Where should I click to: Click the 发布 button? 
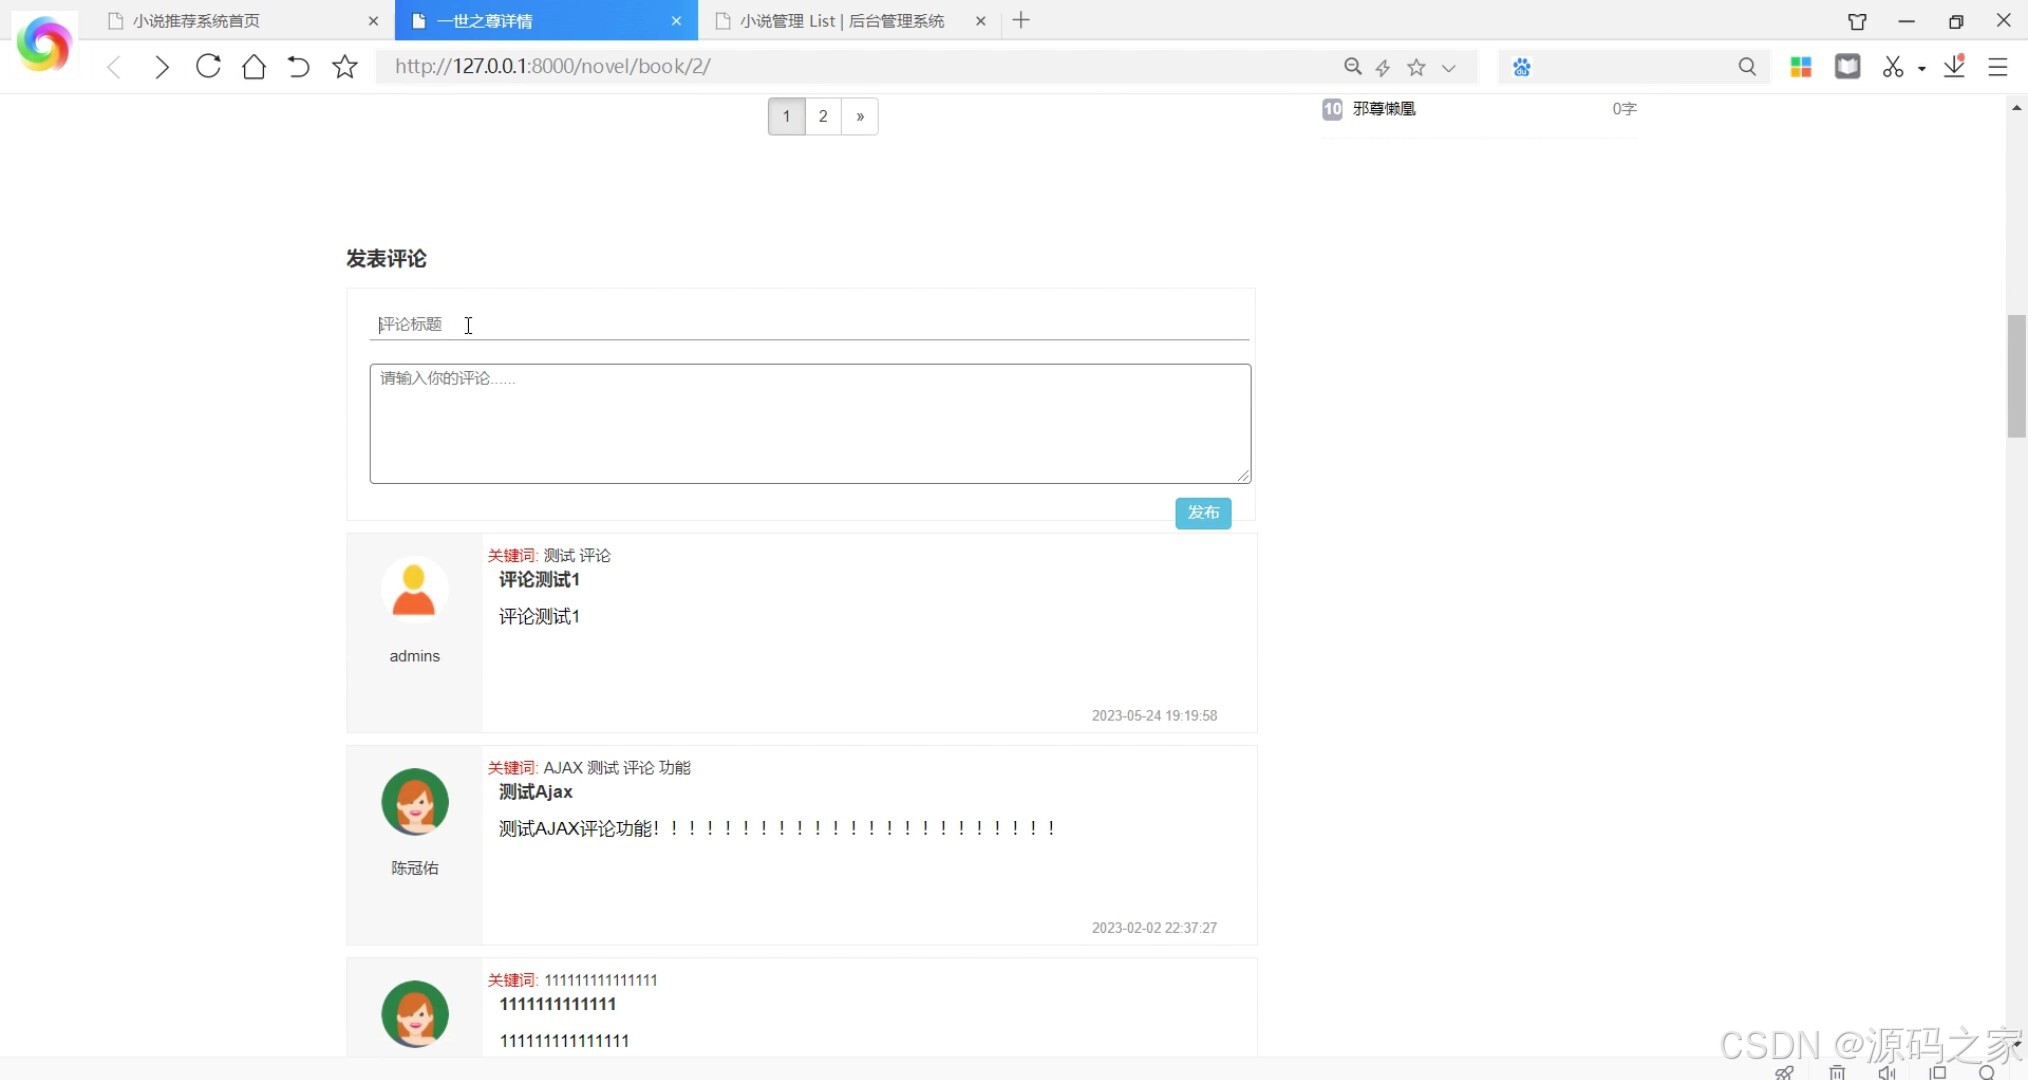point(1202,513)
